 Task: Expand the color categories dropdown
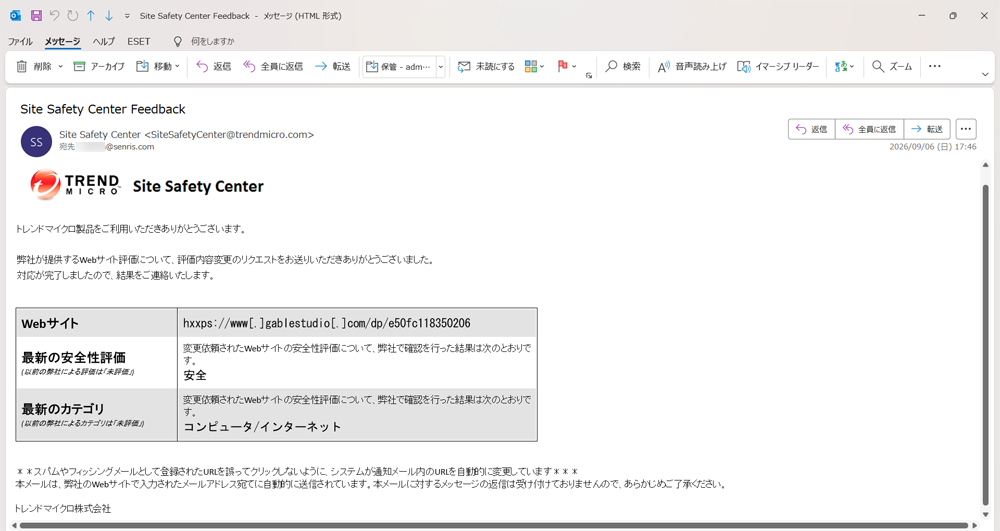[x=542, y=66]
